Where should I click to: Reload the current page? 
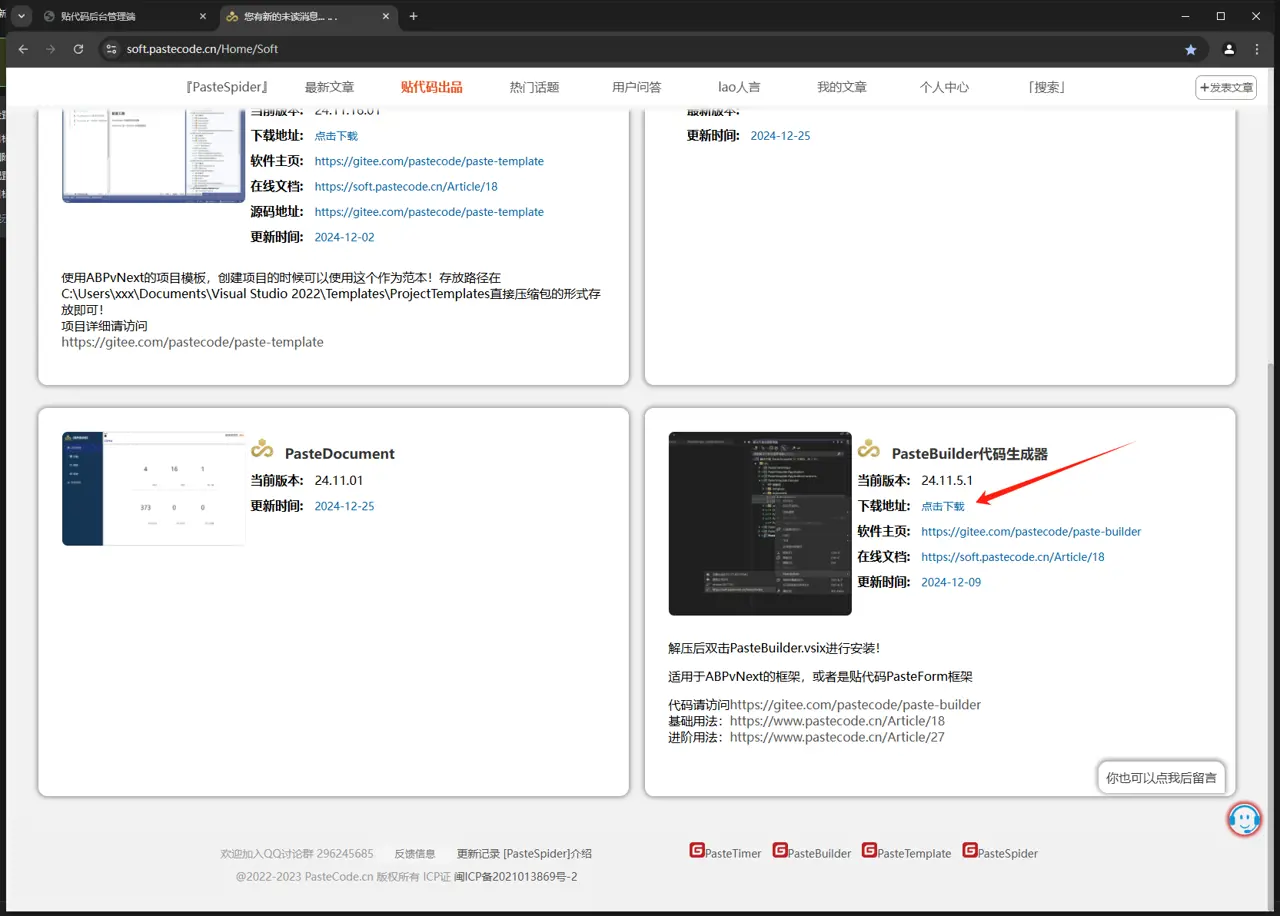[x=79, y=49]
